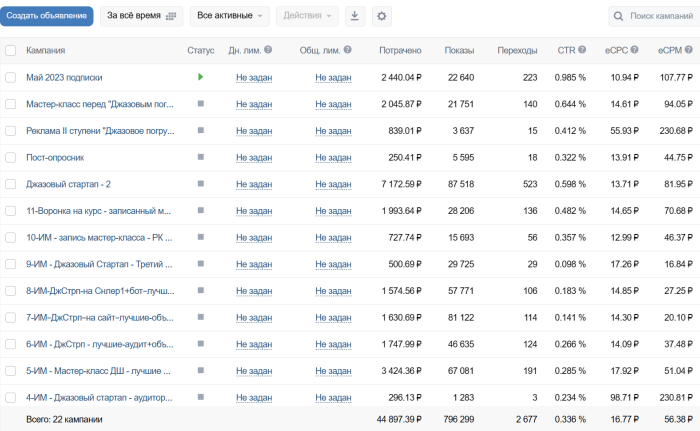Open the За всё время period selector
The height and width of the screenshot is (431, 700).
coord(141,16)
